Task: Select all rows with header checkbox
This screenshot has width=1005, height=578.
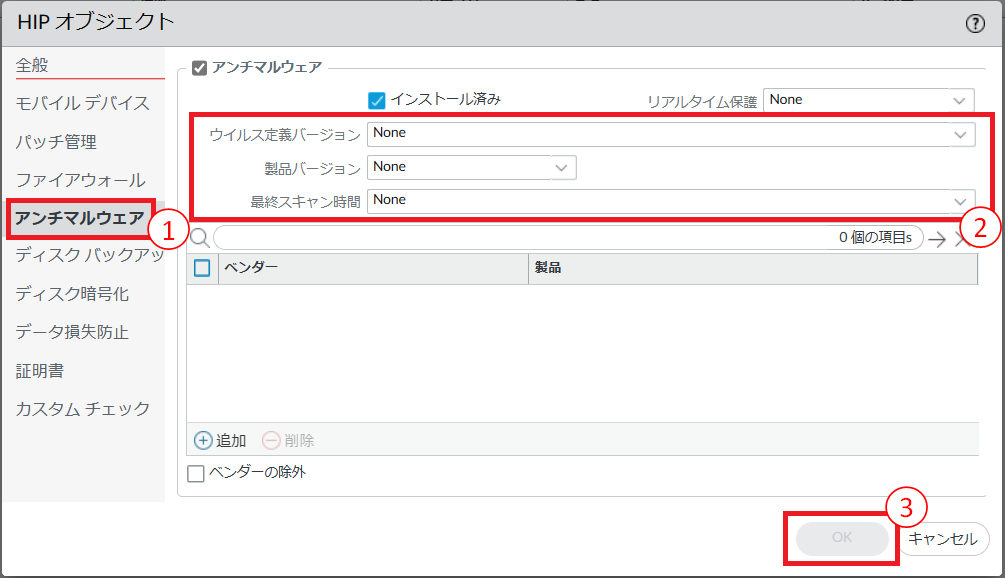Action: (202, 268)
